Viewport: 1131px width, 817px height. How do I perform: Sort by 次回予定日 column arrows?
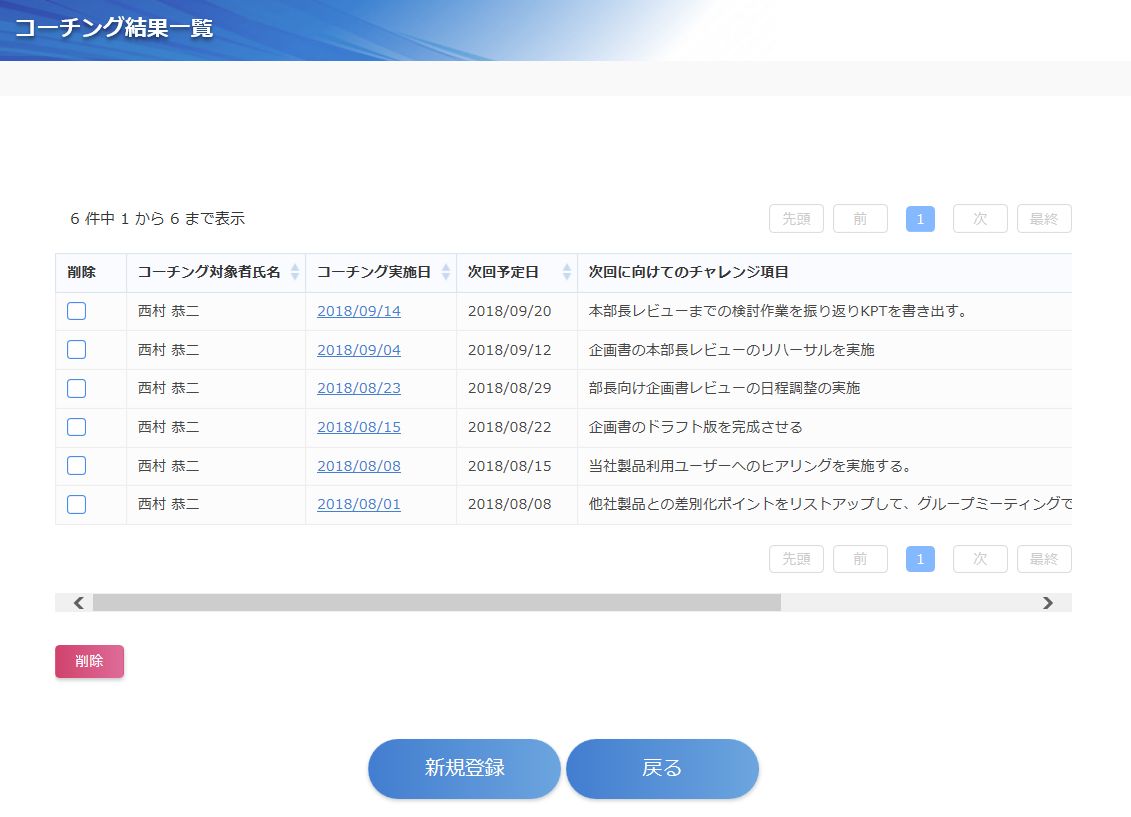coord(566,272)
